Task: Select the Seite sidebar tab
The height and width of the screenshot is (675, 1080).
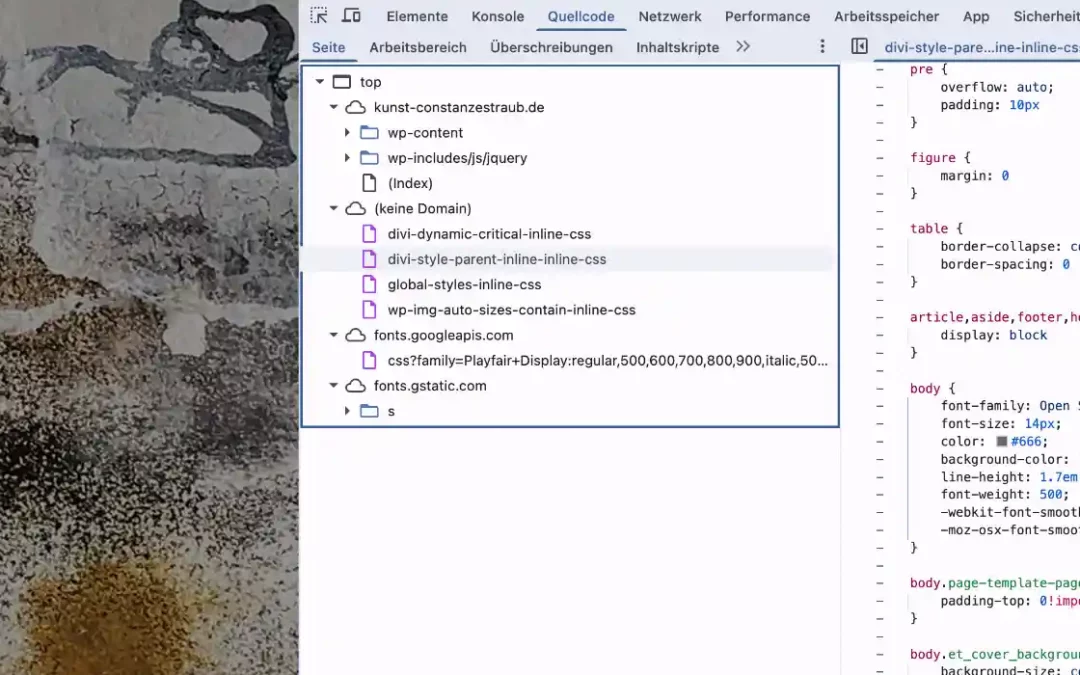Action: point(329,48)
